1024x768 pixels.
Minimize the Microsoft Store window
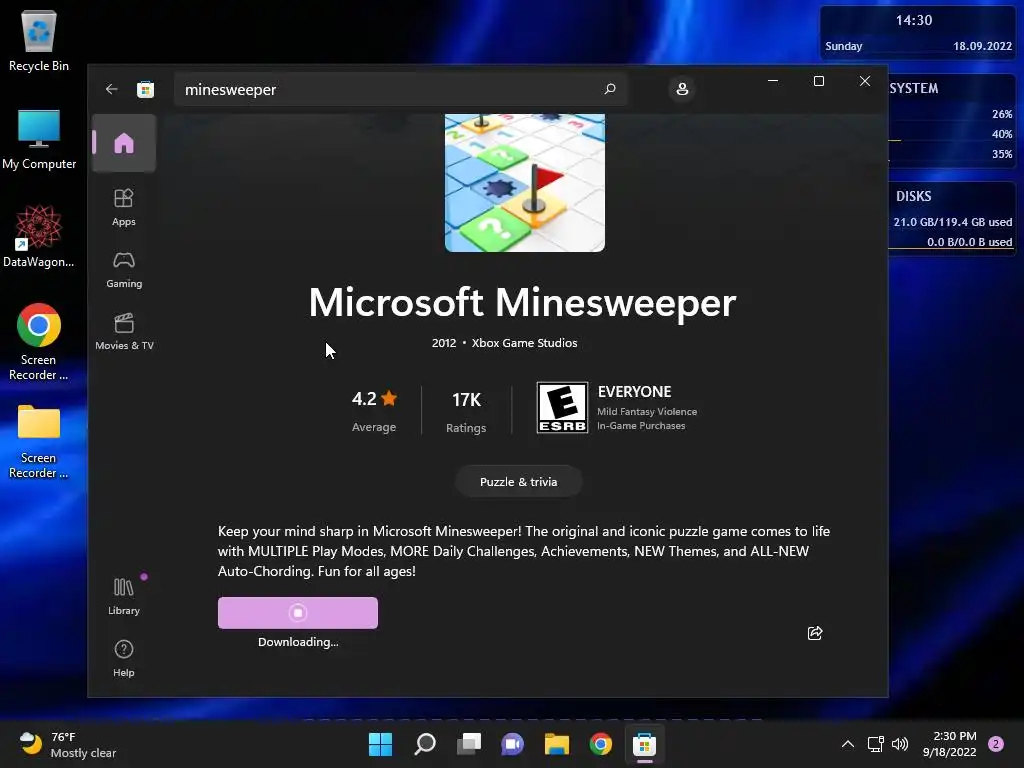(x=773, y=81)
